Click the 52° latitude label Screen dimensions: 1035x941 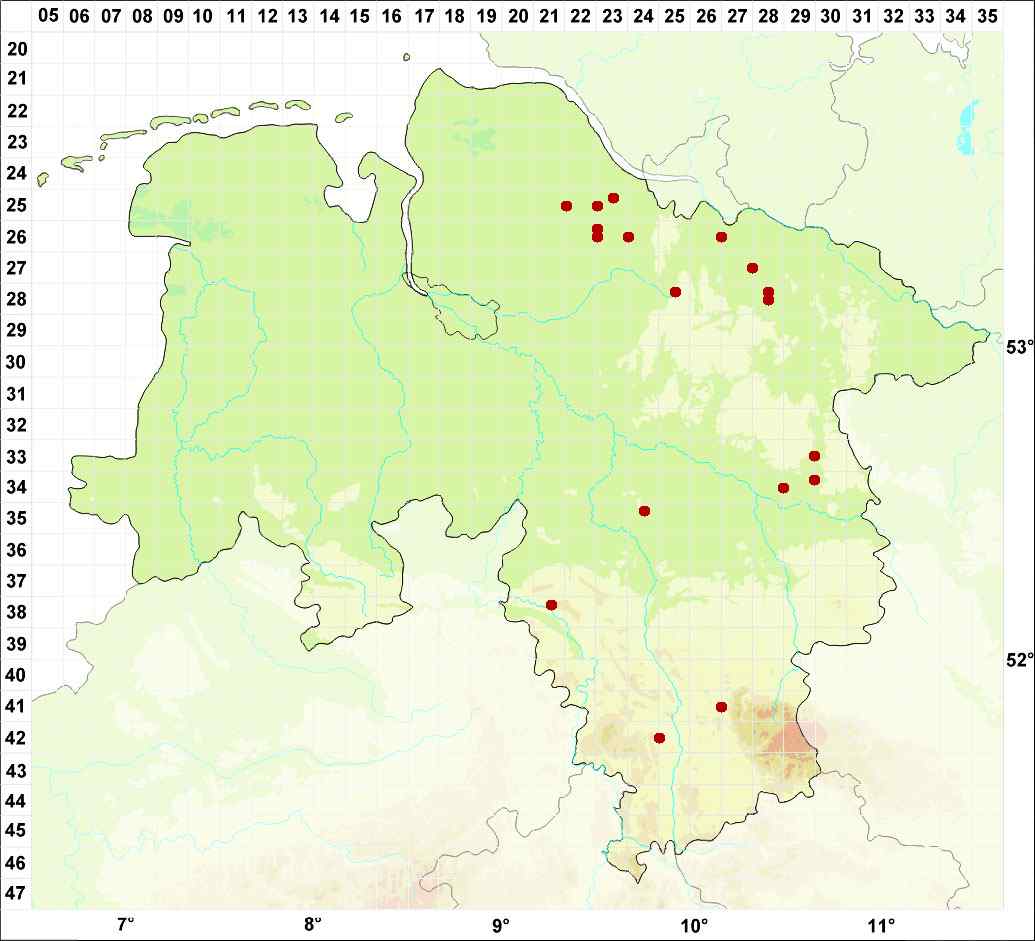(x=1019, y=660)
